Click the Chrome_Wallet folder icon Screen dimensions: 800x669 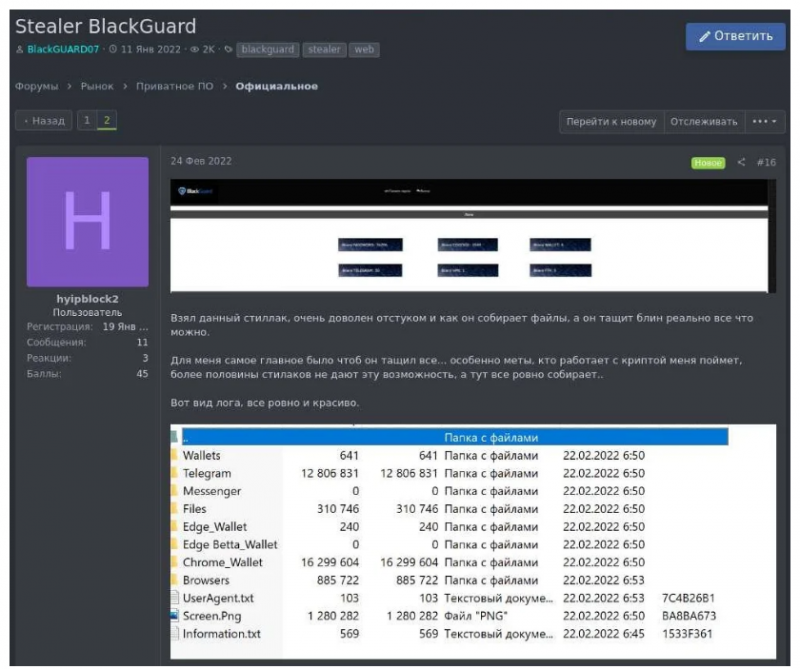[175, 562]
